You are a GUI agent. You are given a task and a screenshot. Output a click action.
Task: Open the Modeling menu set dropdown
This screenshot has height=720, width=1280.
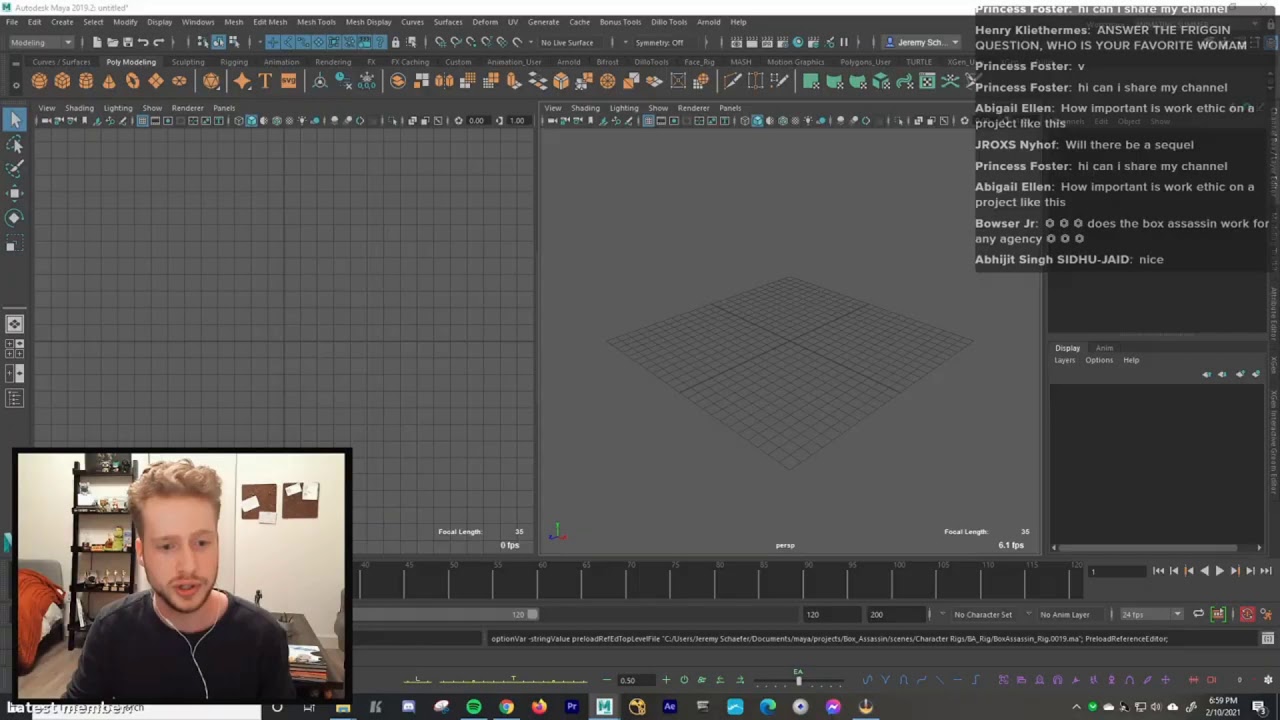[x=41, y=42]
